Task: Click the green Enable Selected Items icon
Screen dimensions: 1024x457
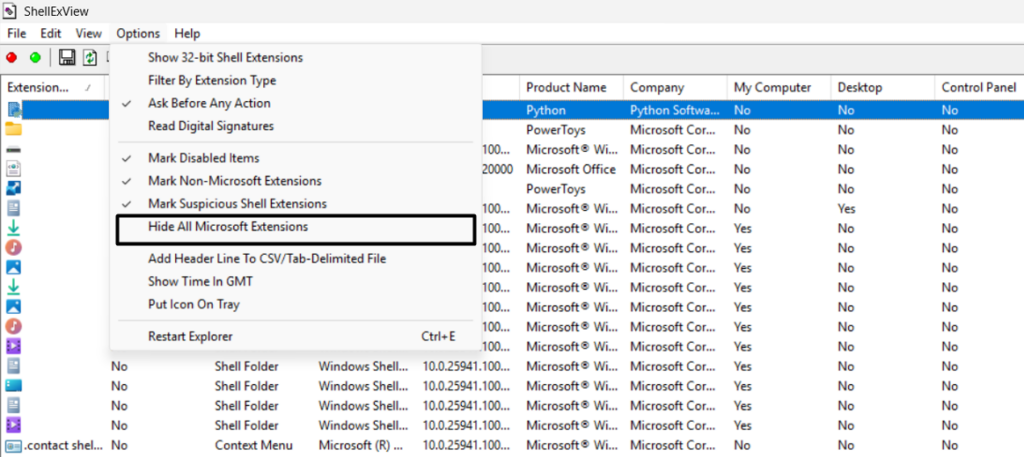Action: coord(36,58)
